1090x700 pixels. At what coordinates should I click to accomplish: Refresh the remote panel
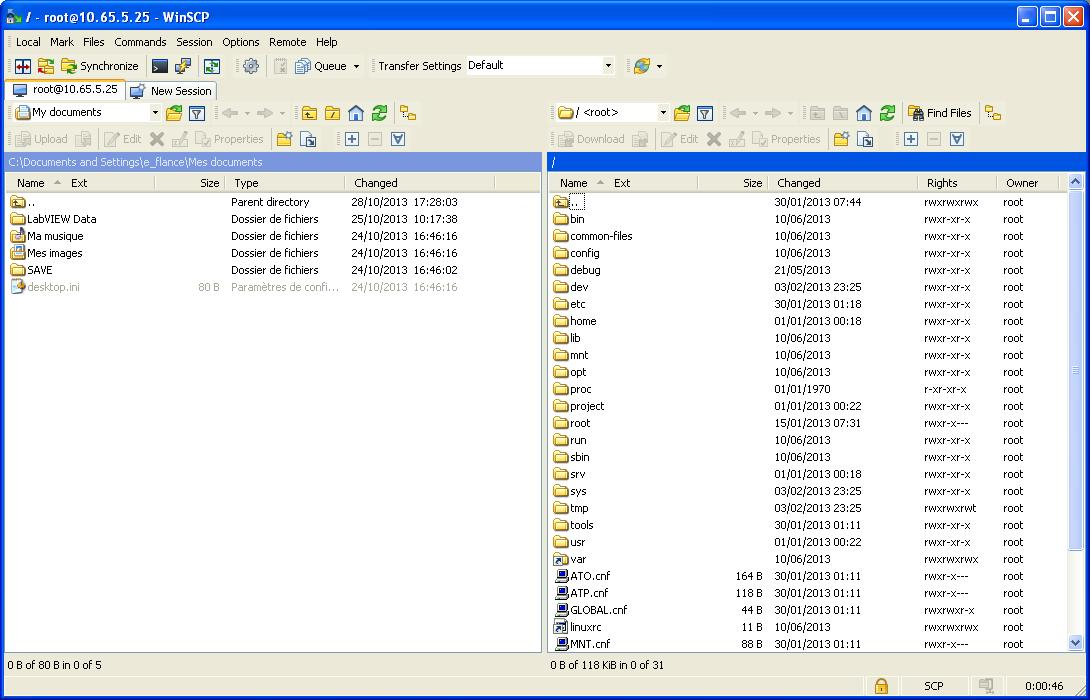[x=888, y=113]
